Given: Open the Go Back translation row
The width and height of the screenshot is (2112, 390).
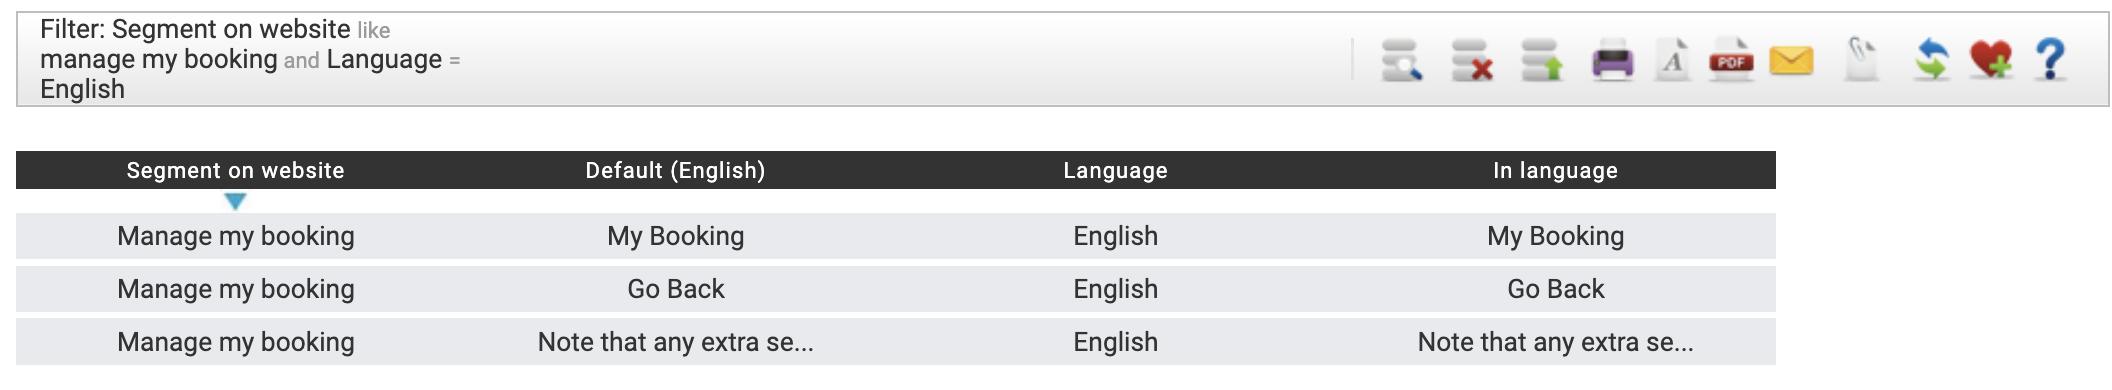Looking at the screenshot, I should point(896,289).
